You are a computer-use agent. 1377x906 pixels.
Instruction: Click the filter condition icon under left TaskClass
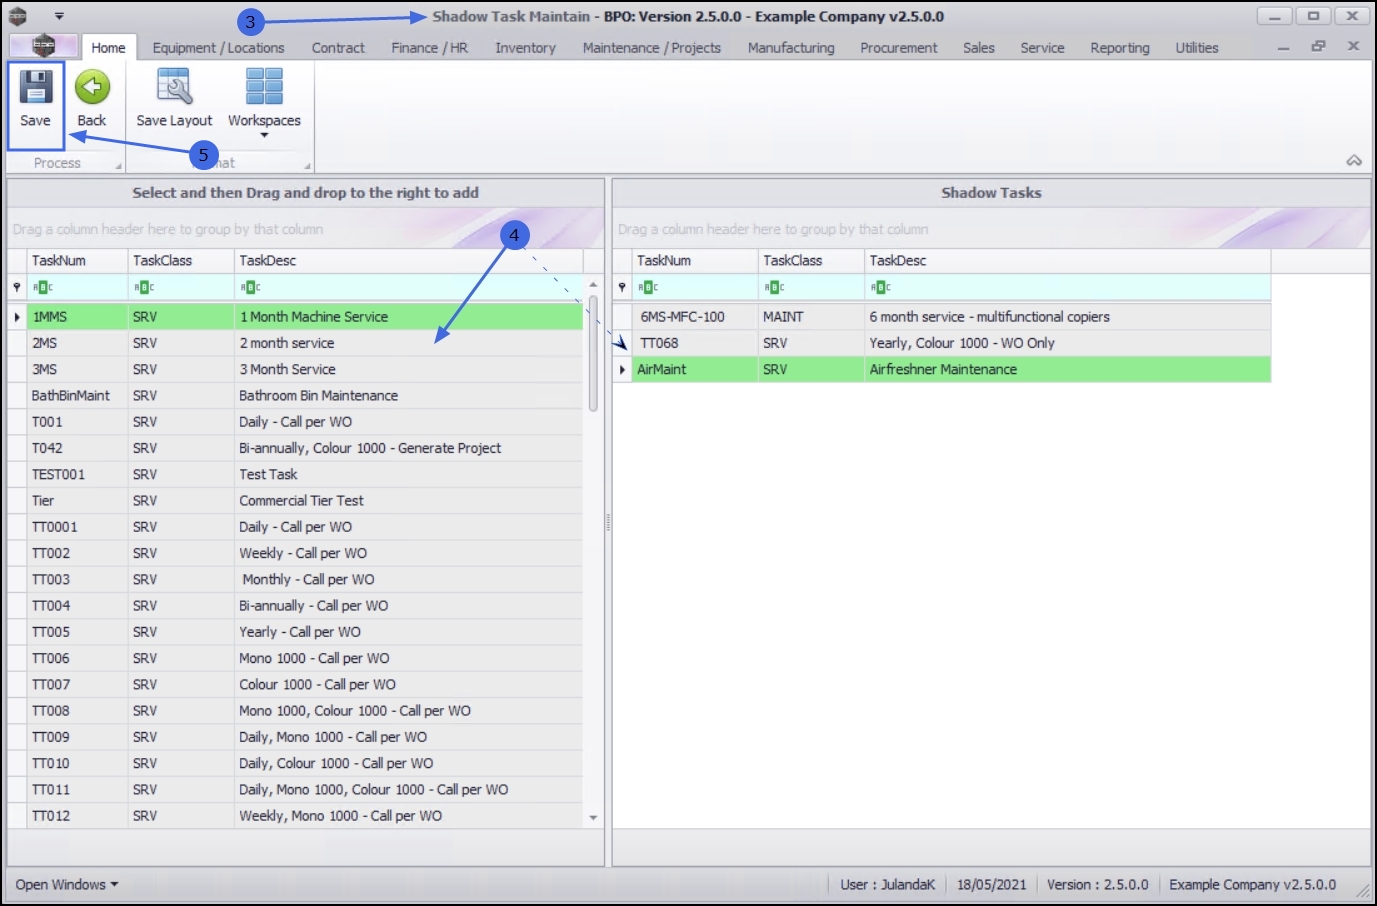[144, 287]
